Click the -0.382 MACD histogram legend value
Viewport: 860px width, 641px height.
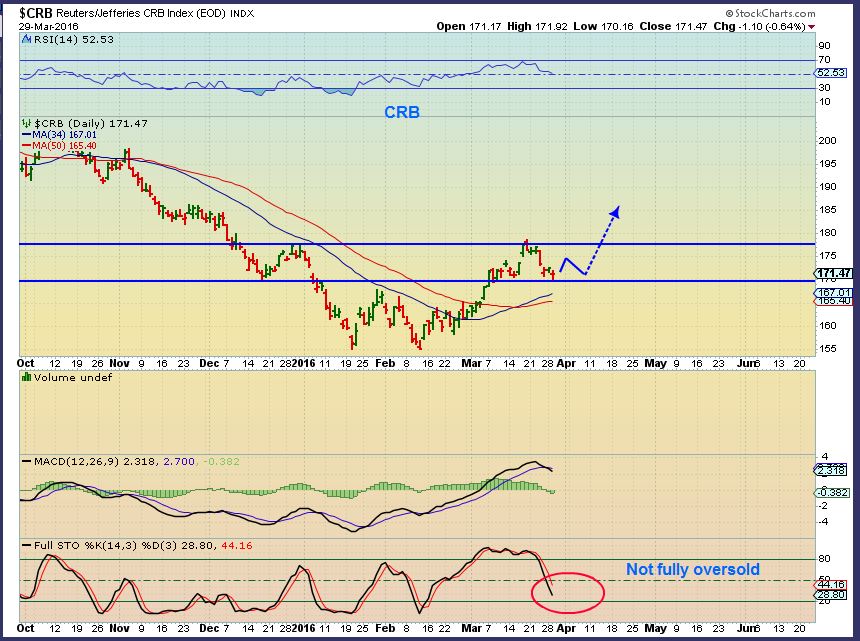pyautogui.click(x=221, y=461)
